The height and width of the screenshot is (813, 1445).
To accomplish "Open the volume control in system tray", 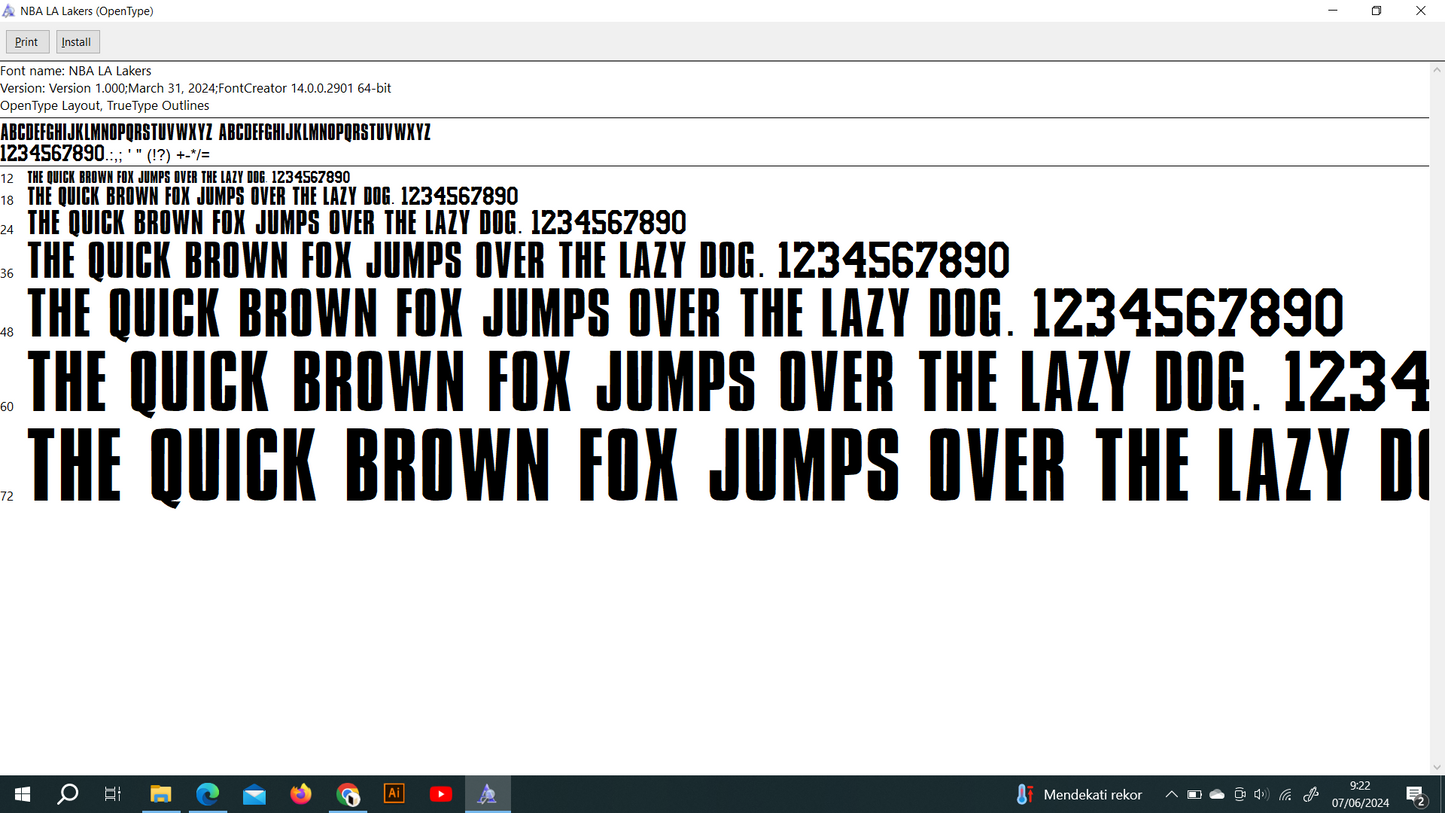I will [x=1261, y=794].
